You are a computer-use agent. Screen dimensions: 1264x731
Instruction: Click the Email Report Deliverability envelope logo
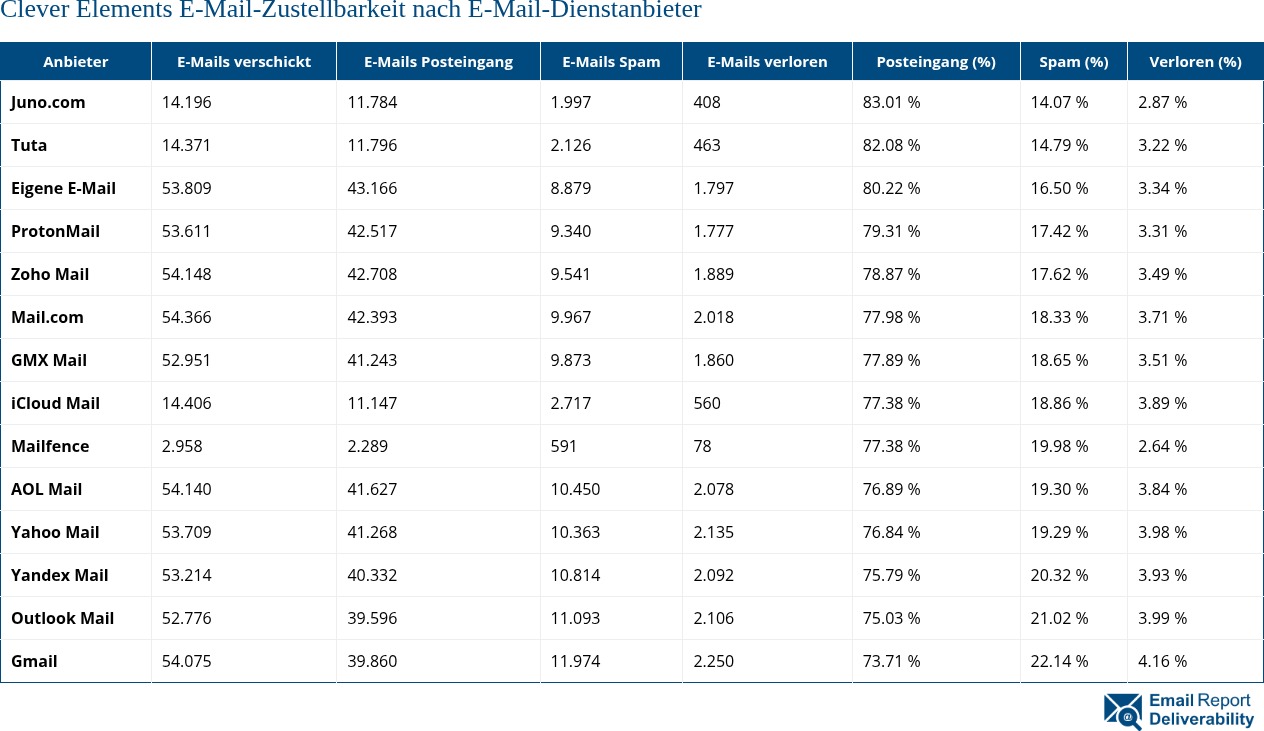pos(1123,711)
